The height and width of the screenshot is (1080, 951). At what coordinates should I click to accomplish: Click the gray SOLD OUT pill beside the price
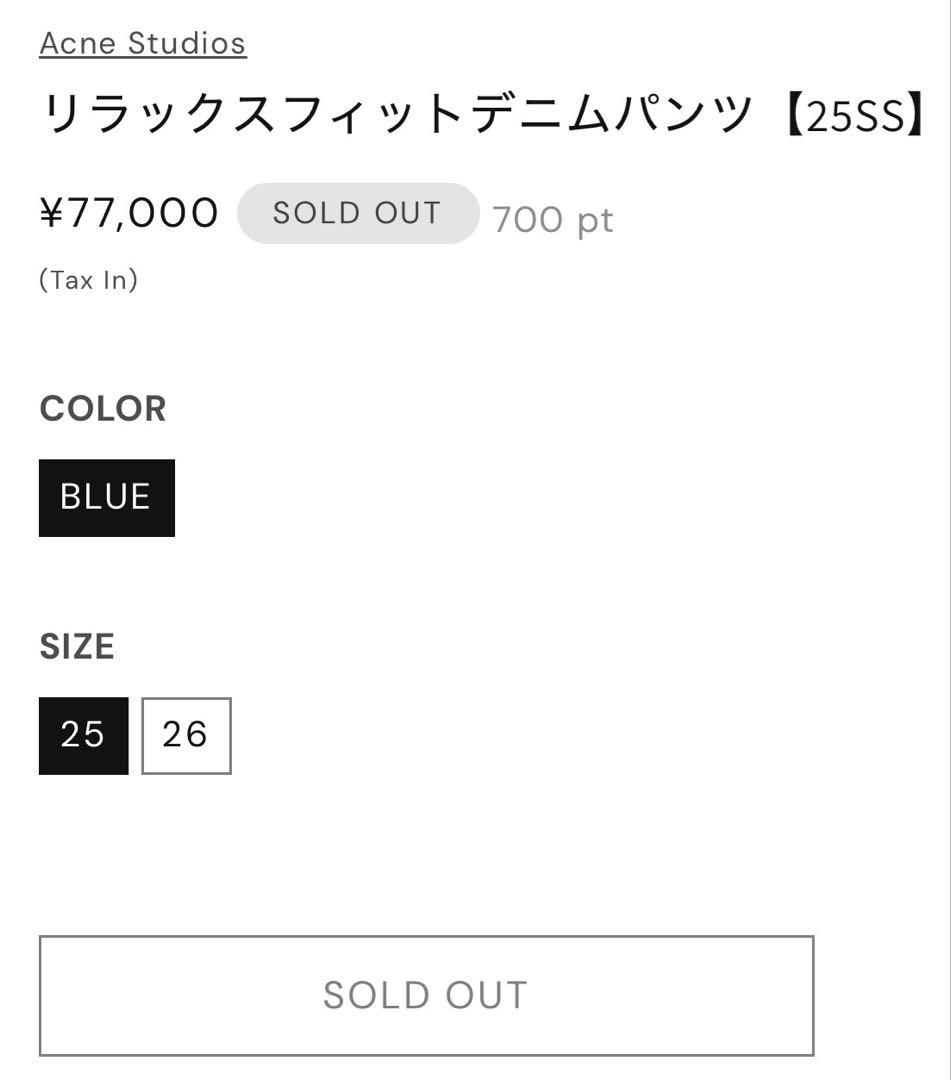pos(358,212)
